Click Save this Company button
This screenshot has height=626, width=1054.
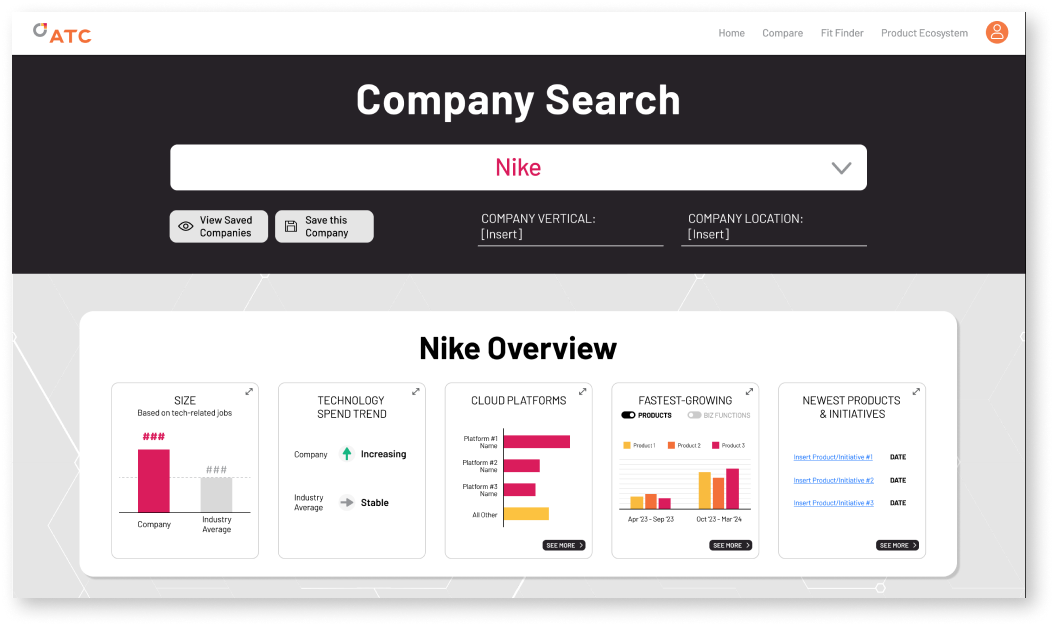point(324,227)
